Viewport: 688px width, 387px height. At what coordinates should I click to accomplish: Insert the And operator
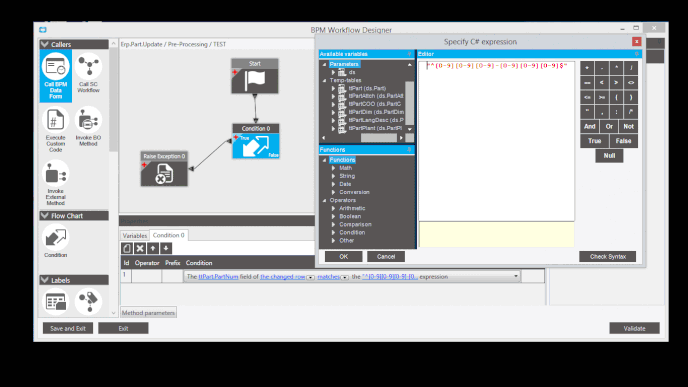590,126
